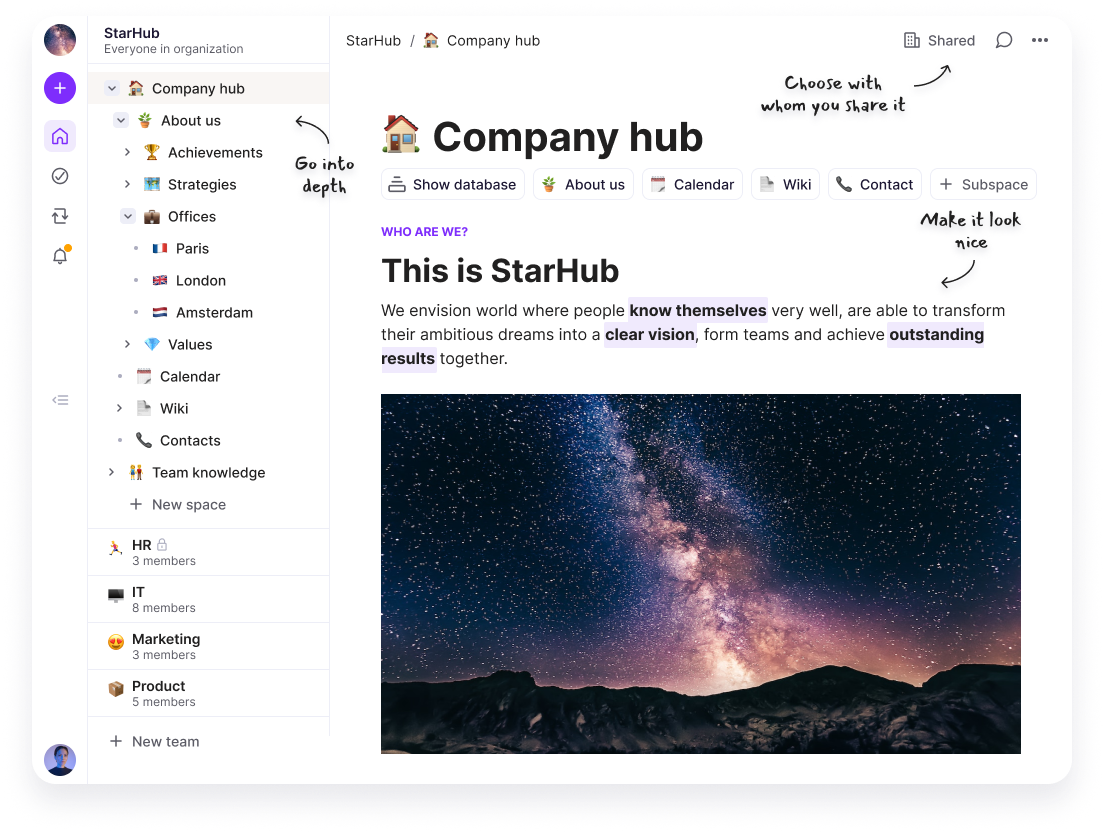Click the purple plus create button
Image resolution: width=1104 pixels, height=832 pixels.
click(x=60, y=88)
